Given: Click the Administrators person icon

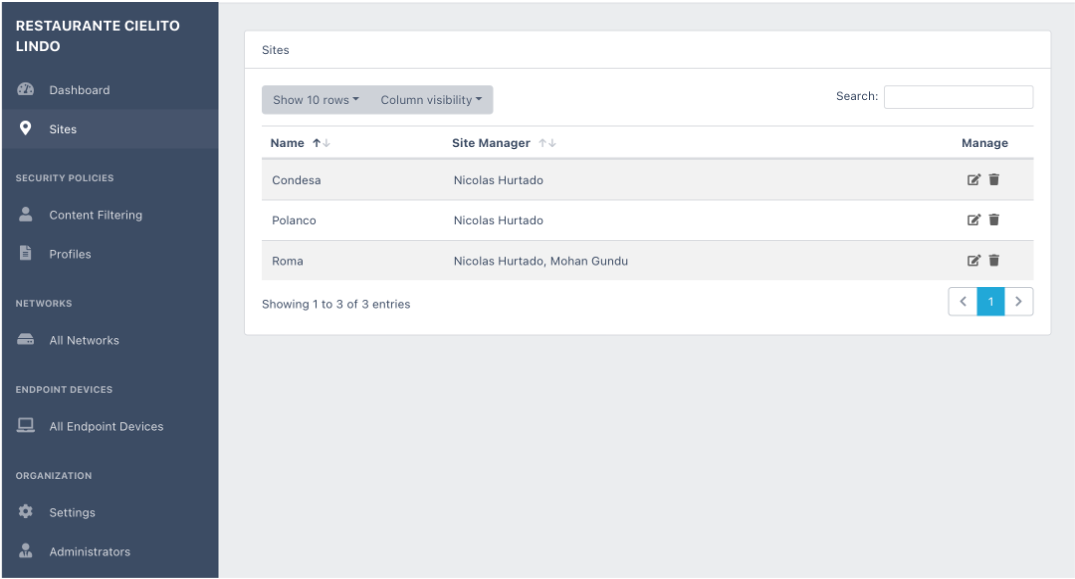Looking at the screenshot, I should (x=25, y=550).
